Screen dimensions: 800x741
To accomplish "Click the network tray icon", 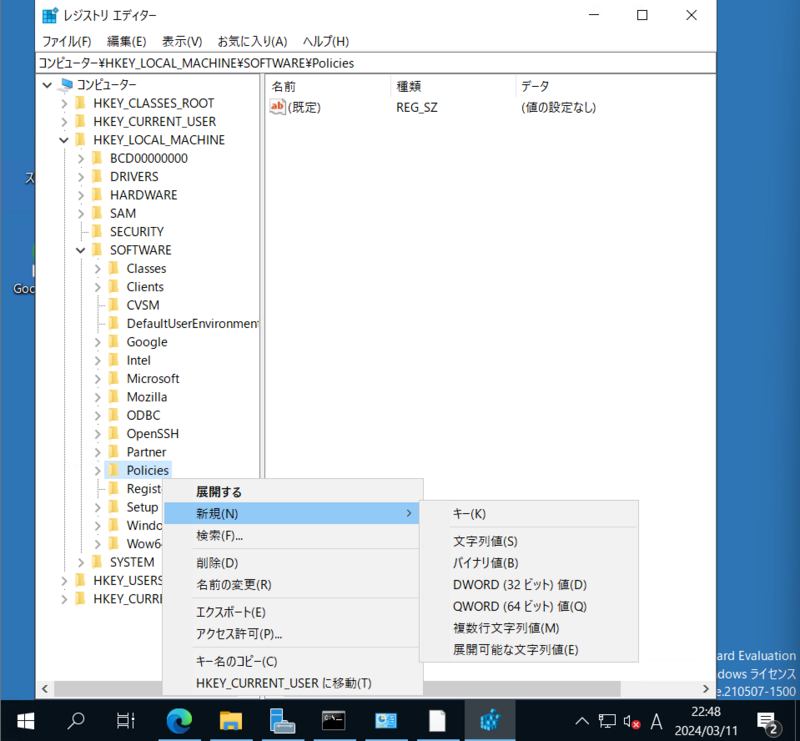I will point(607,722).
